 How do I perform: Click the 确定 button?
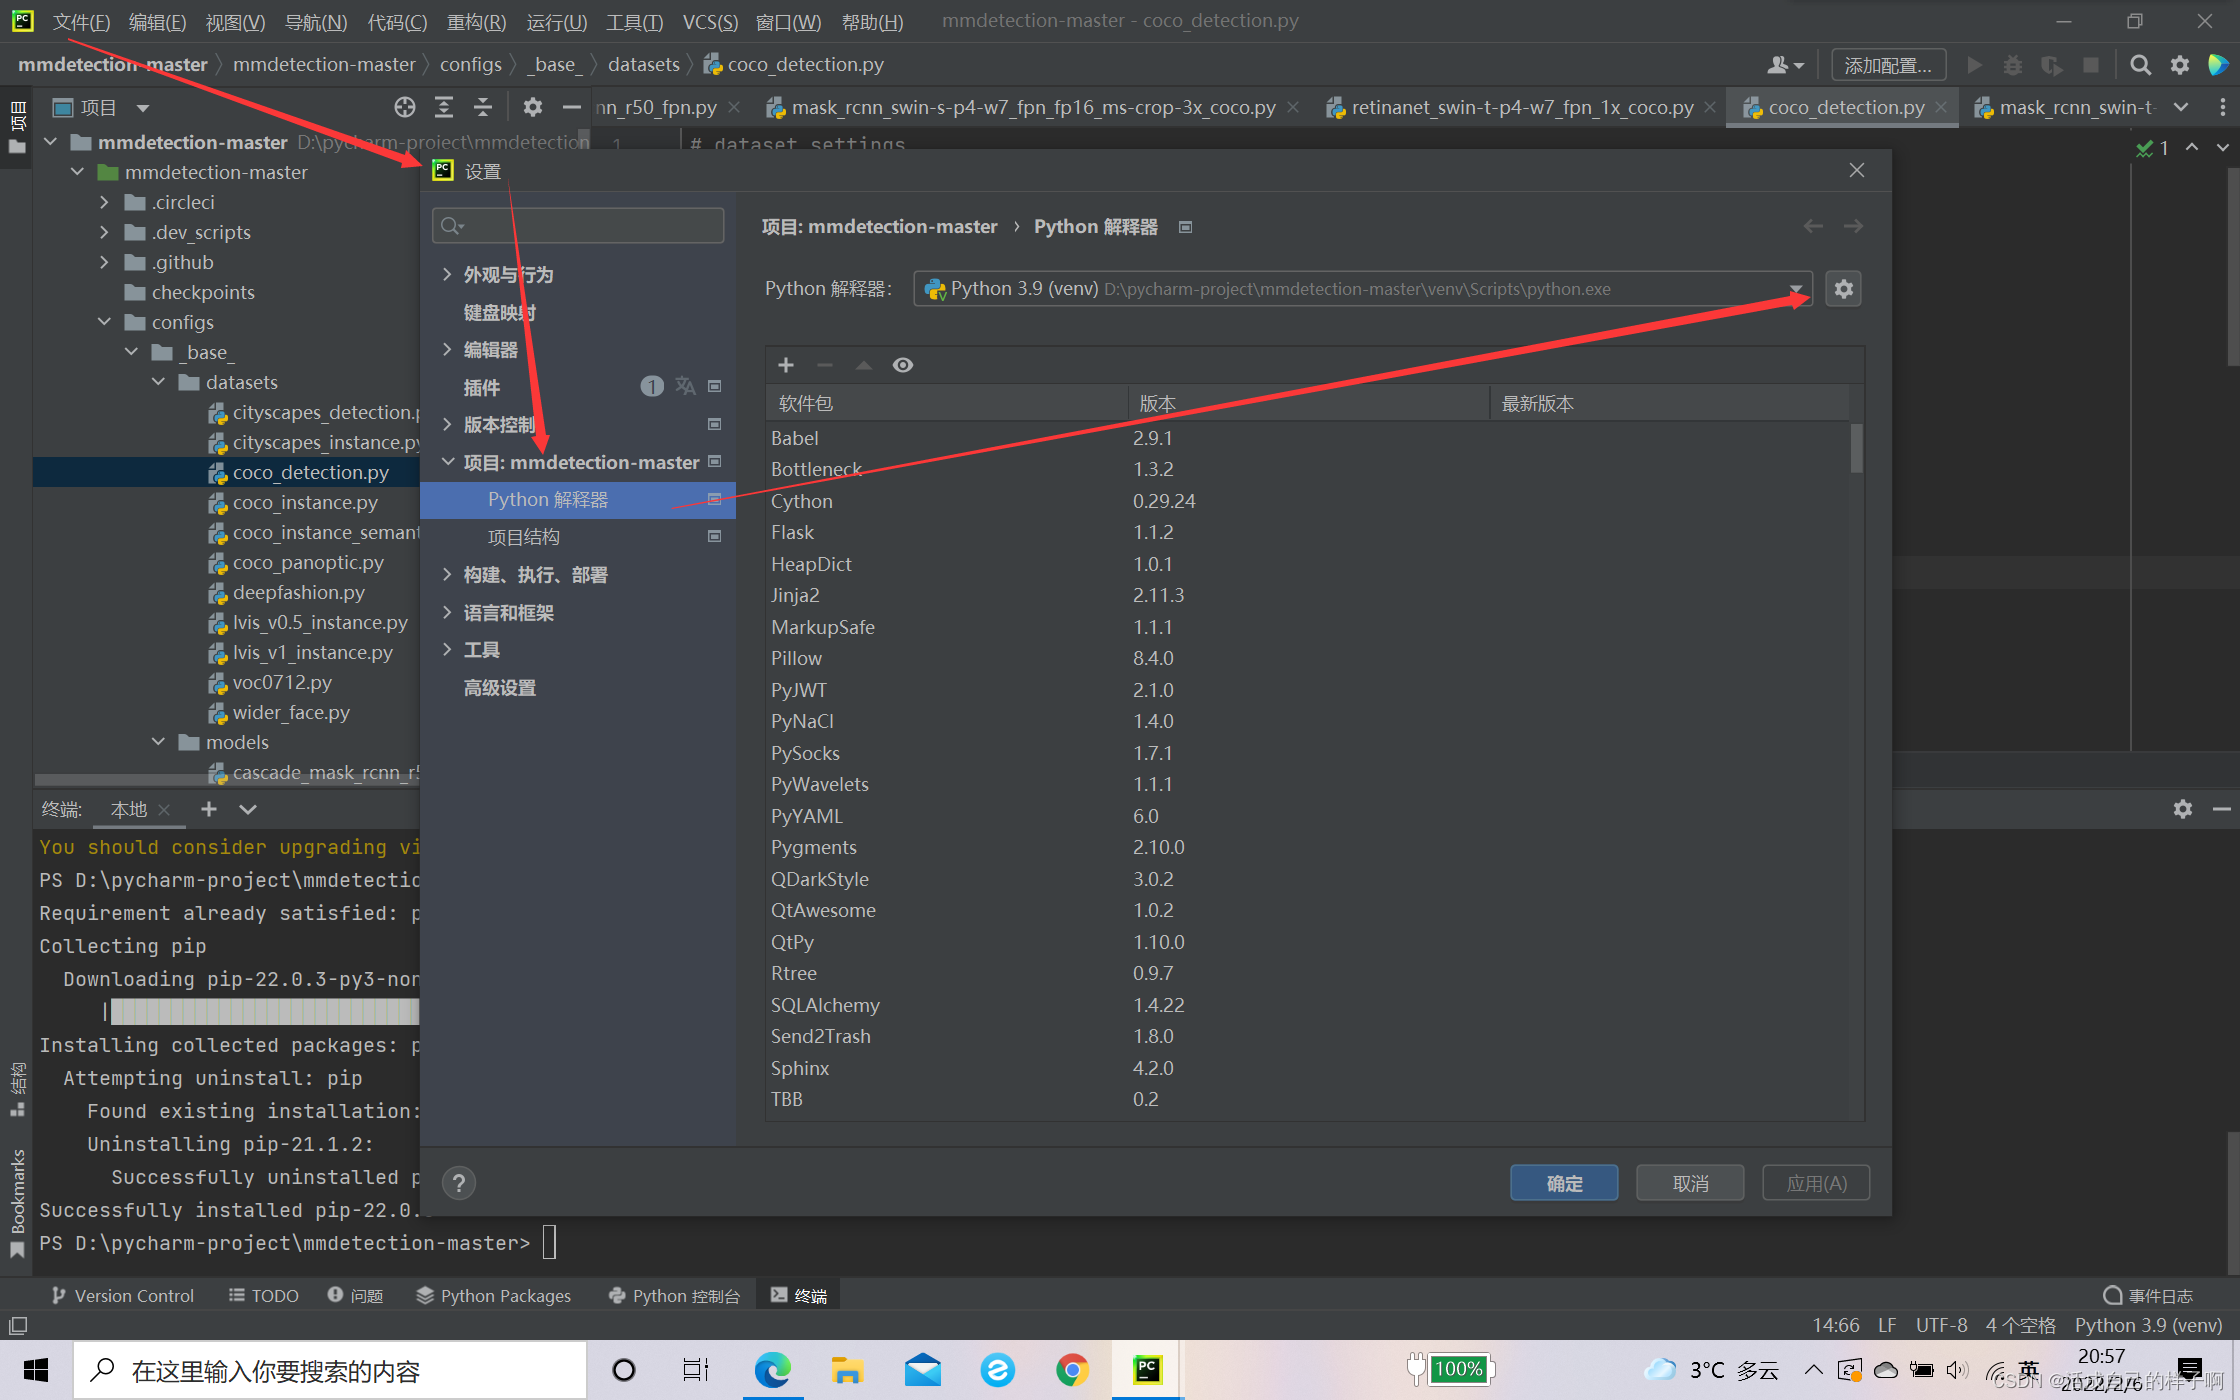tap(1564, 1183)
